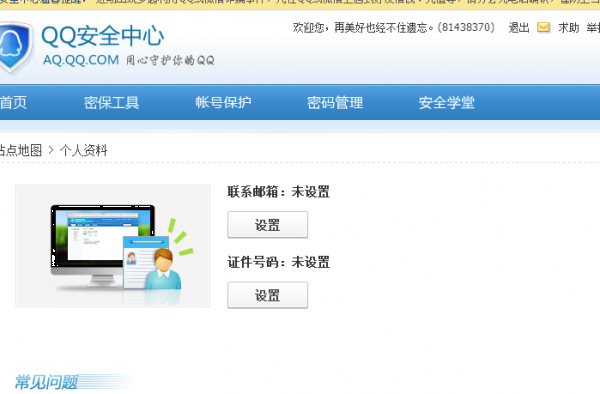Go to the 首页 home tab
Screen dimensions: 600x394
[13, 103]
